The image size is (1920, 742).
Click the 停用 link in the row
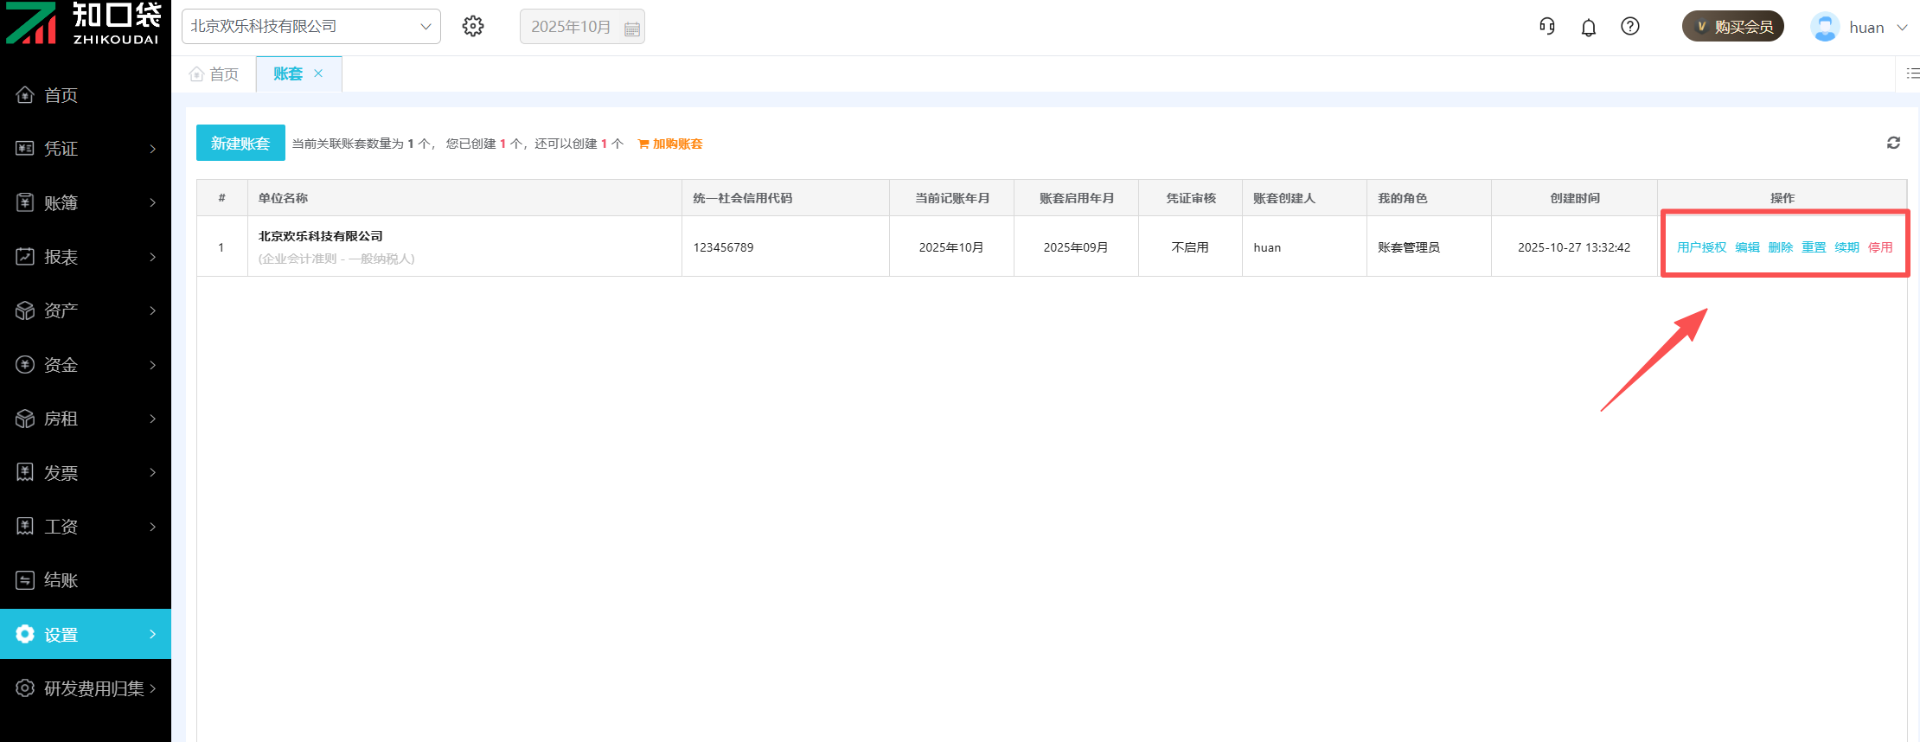pyautogui.click(x=1880, y=247)
